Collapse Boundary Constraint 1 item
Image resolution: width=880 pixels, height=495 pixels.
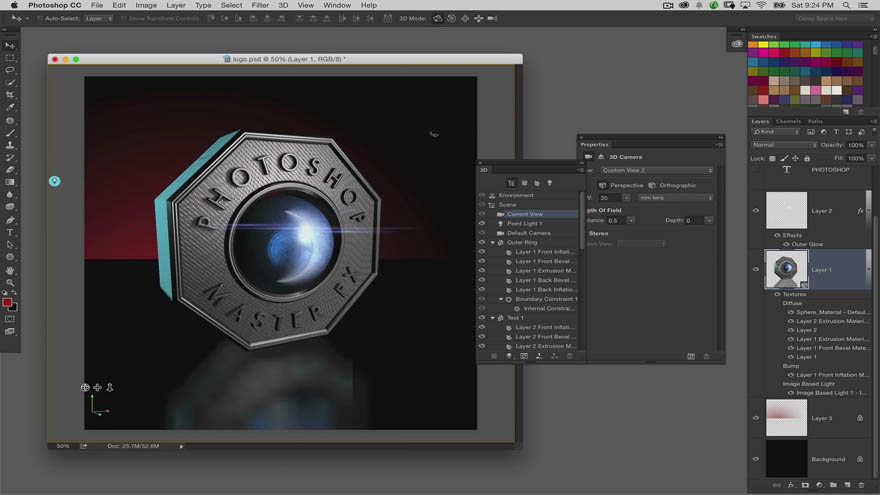(501, 299)
